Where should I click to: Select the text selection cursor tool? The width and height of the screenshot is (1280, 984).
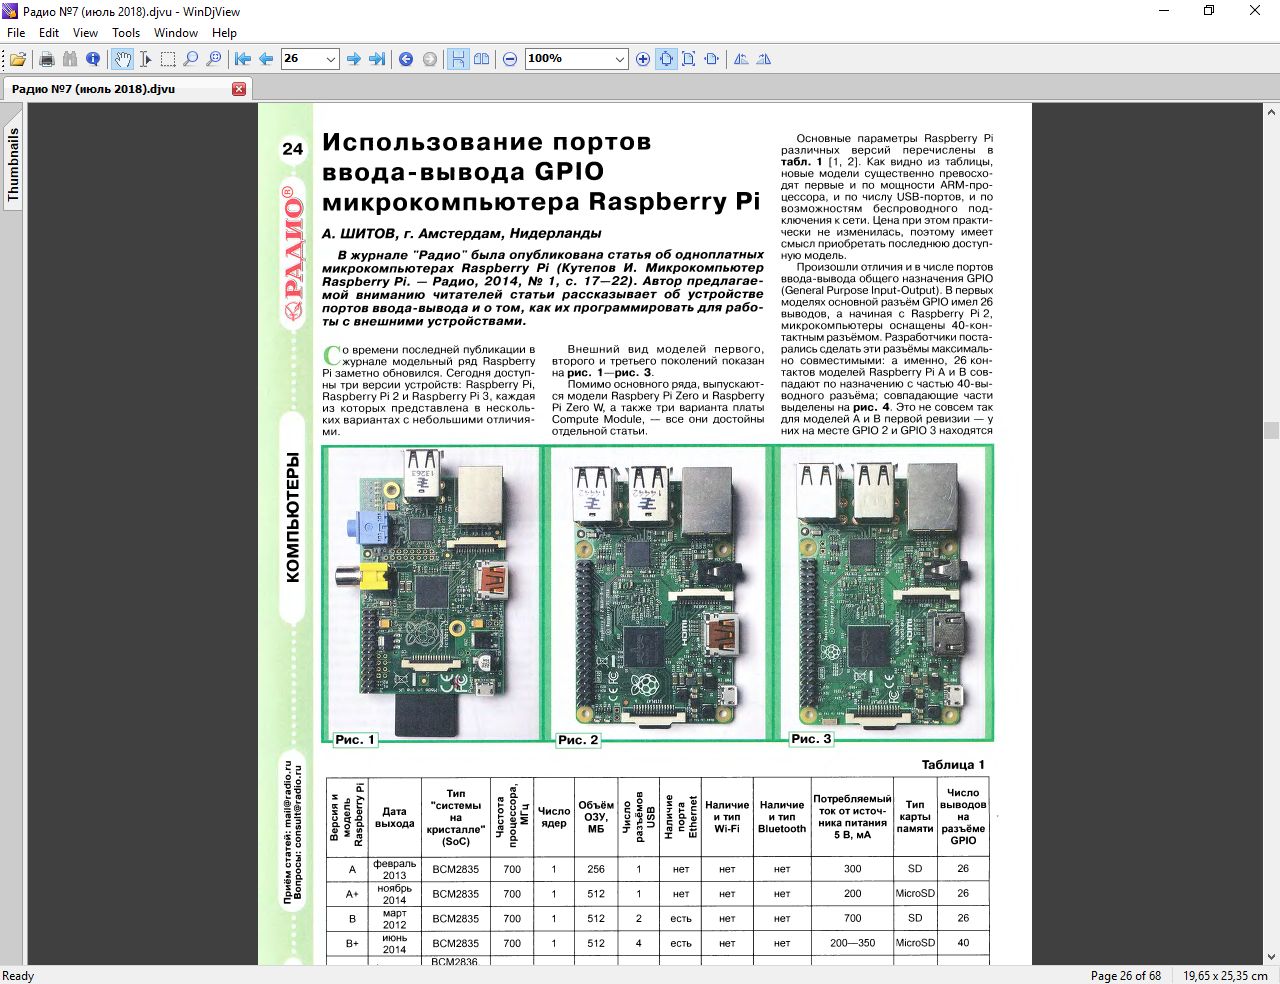[145, 59]
